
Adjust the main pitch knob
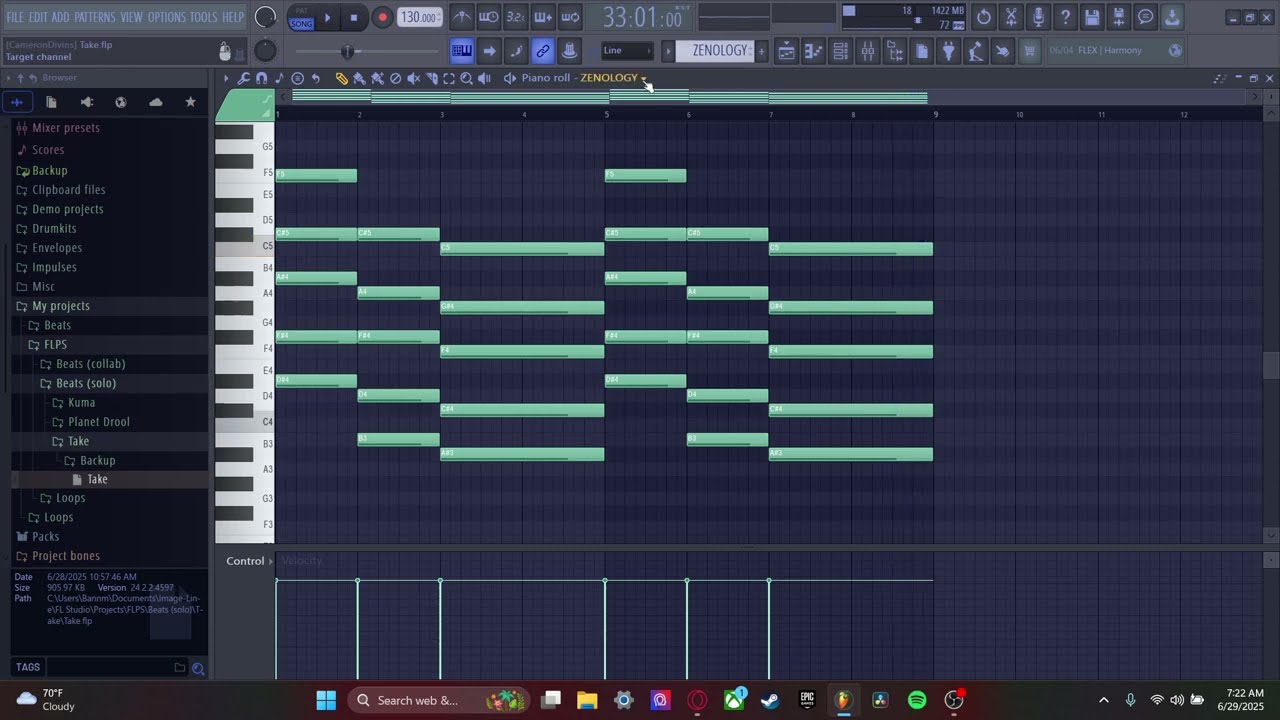[265, 50]
